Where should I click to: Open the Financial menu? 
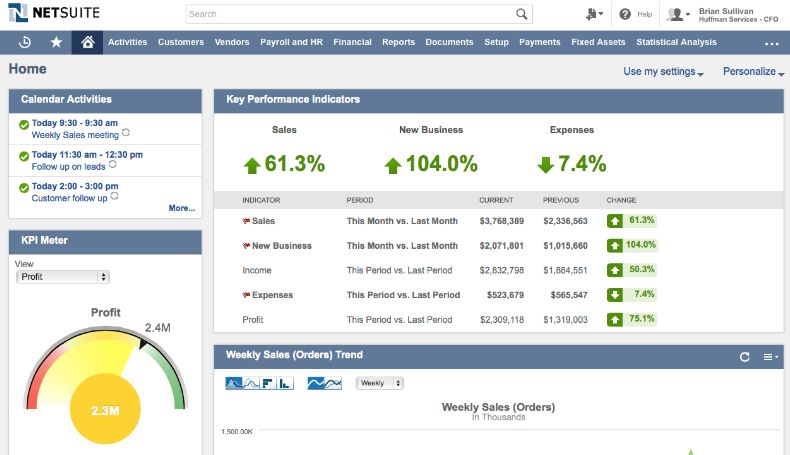tap(352, 42)
